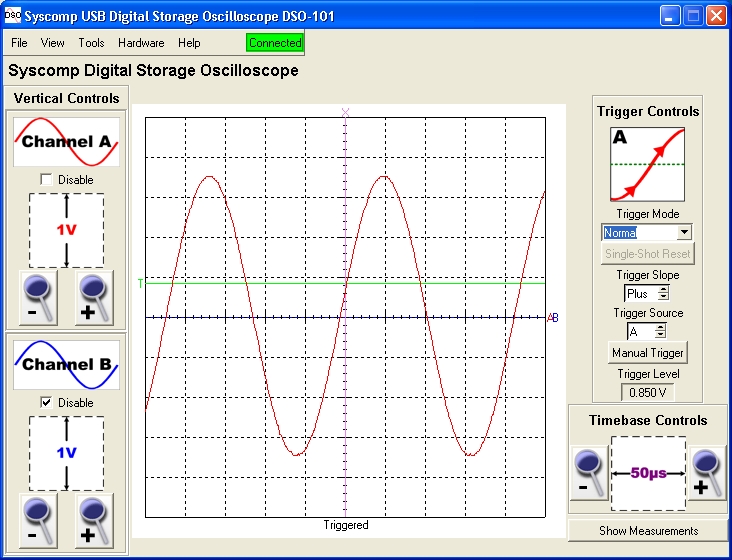This screenshot has width=732, height=560.
Task: Open the Trigger Mode dropdown
Action: (x=684, y=232)
